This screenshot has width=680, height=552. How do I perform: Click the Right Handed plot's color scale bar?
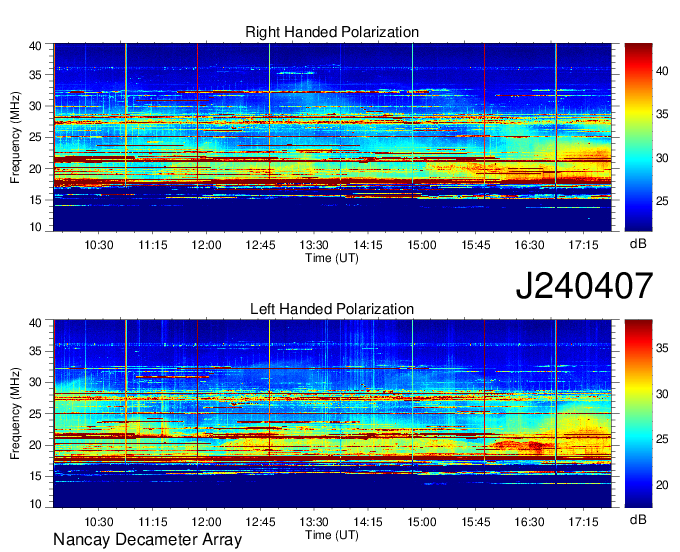638,137
